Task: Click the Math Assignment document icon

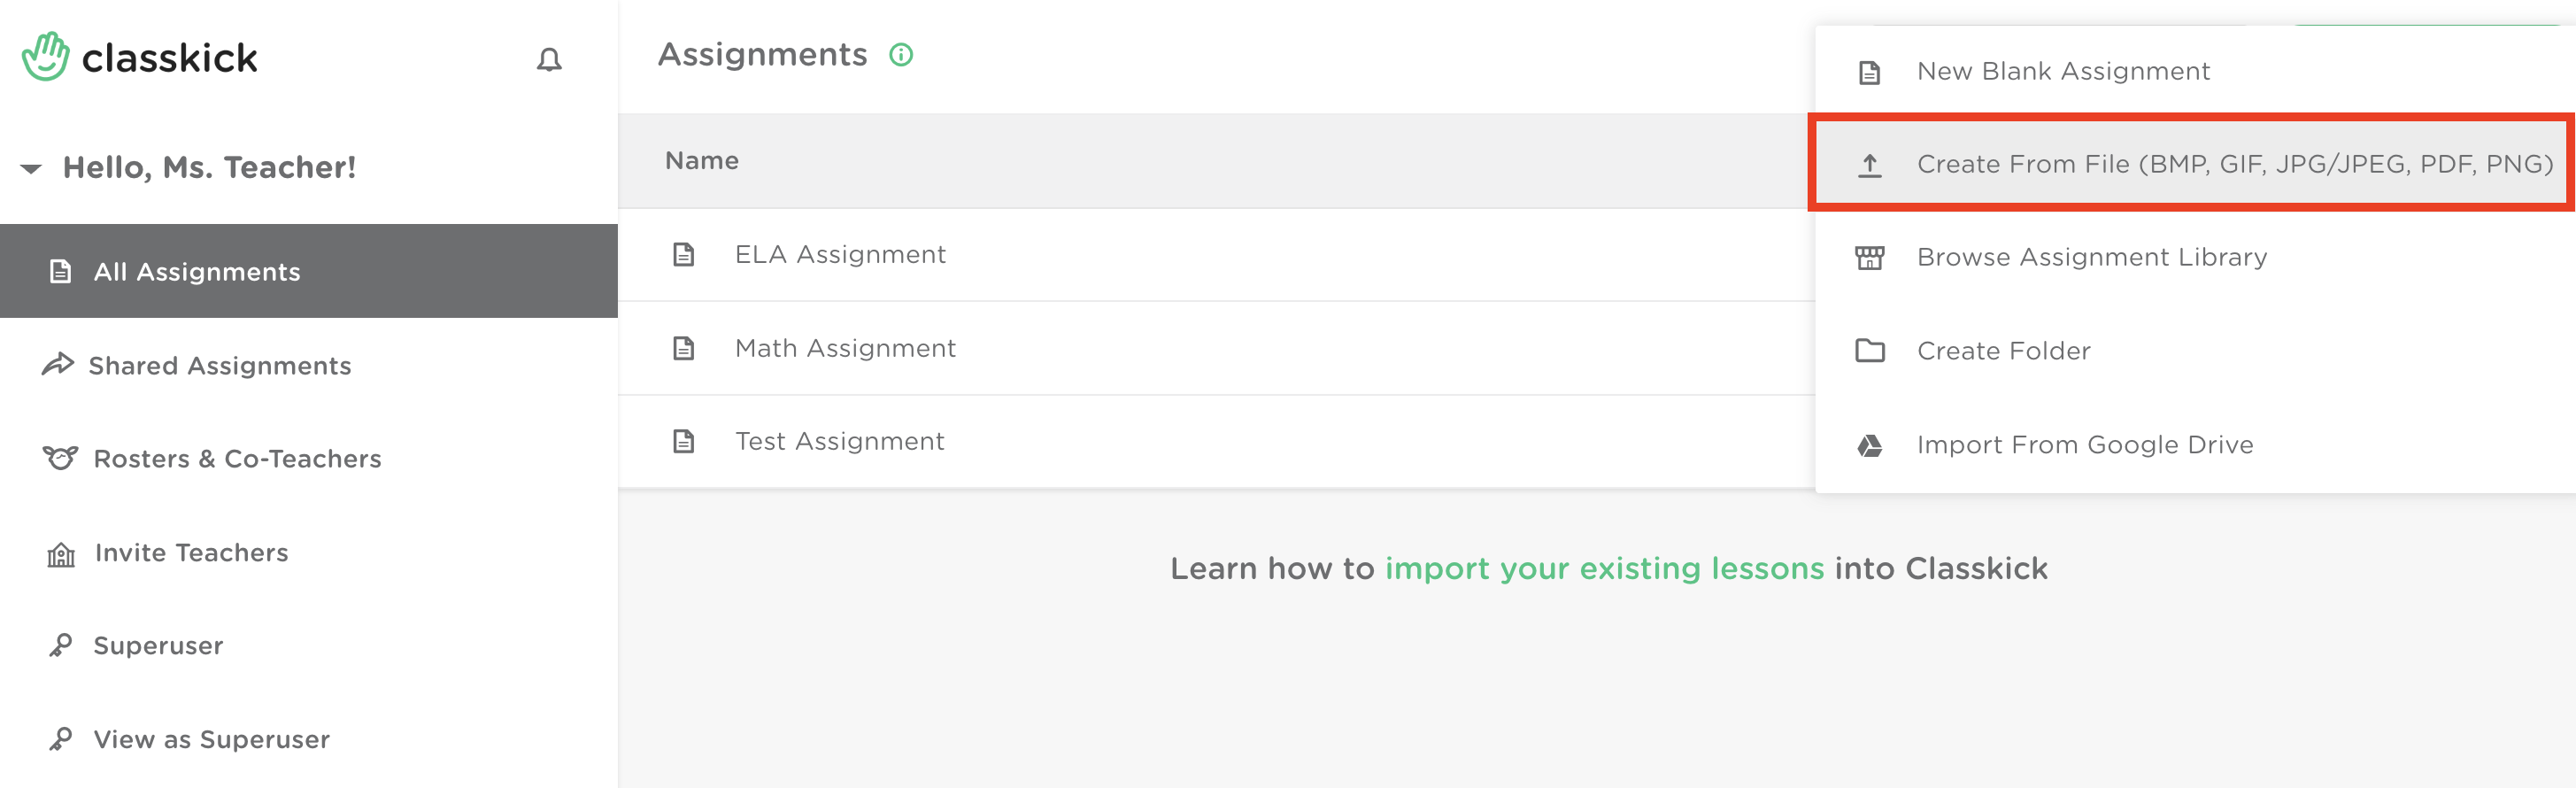Action: pyautogui.click(x=684, y=348)
